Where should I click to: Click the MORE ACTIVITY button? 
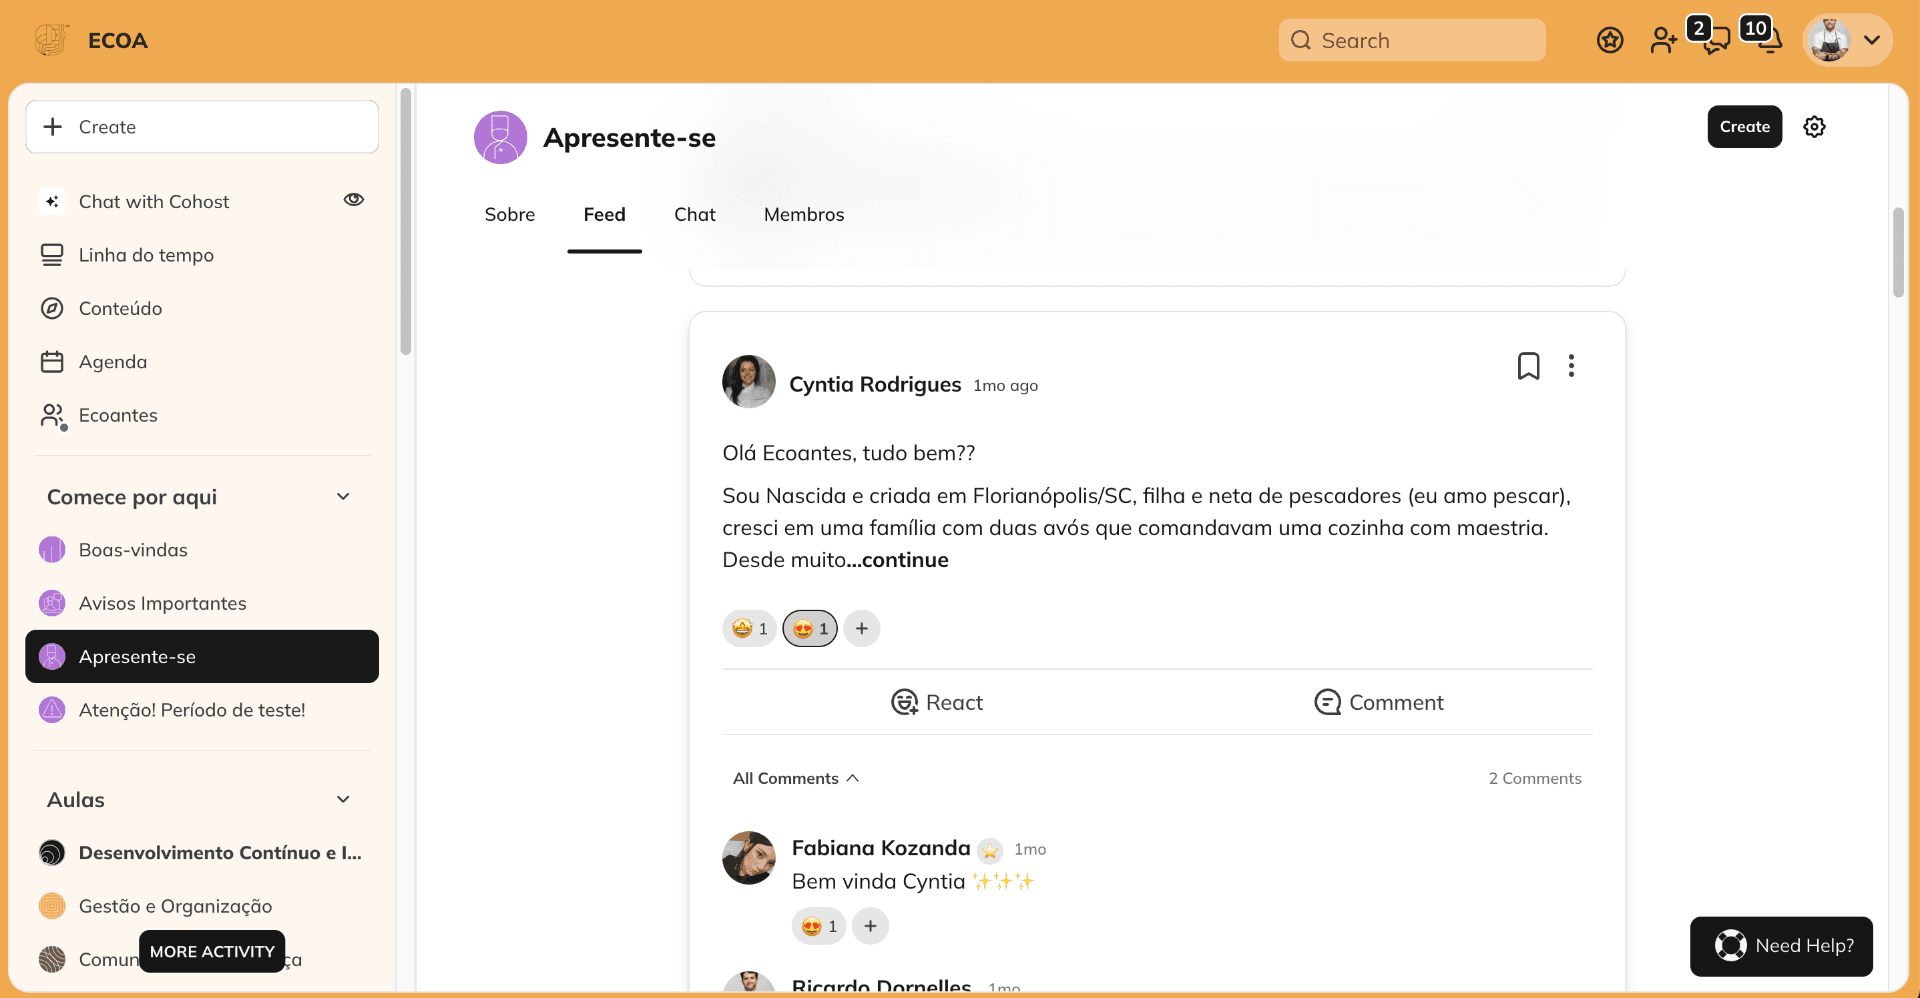pyautogui.click(x=212, y=952)
